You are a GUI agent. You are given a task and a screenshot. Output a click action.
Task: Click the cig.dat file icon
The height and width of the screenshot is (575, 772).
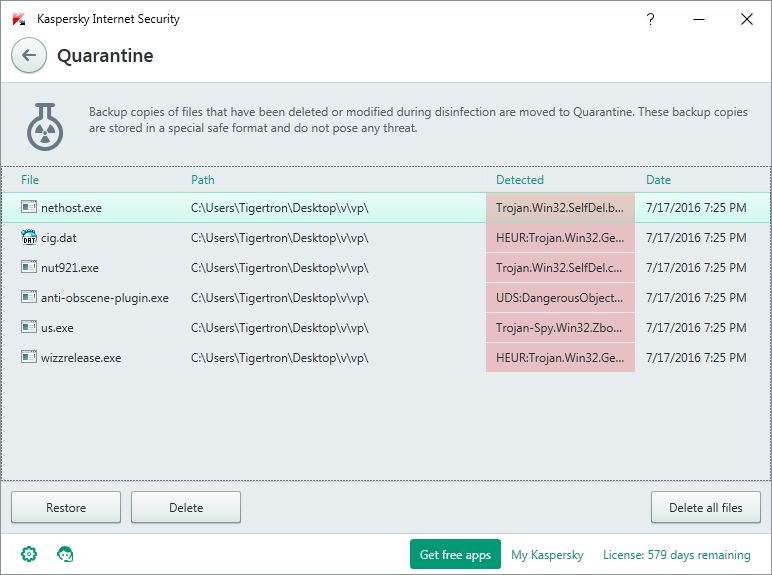(x=29, y=237)
